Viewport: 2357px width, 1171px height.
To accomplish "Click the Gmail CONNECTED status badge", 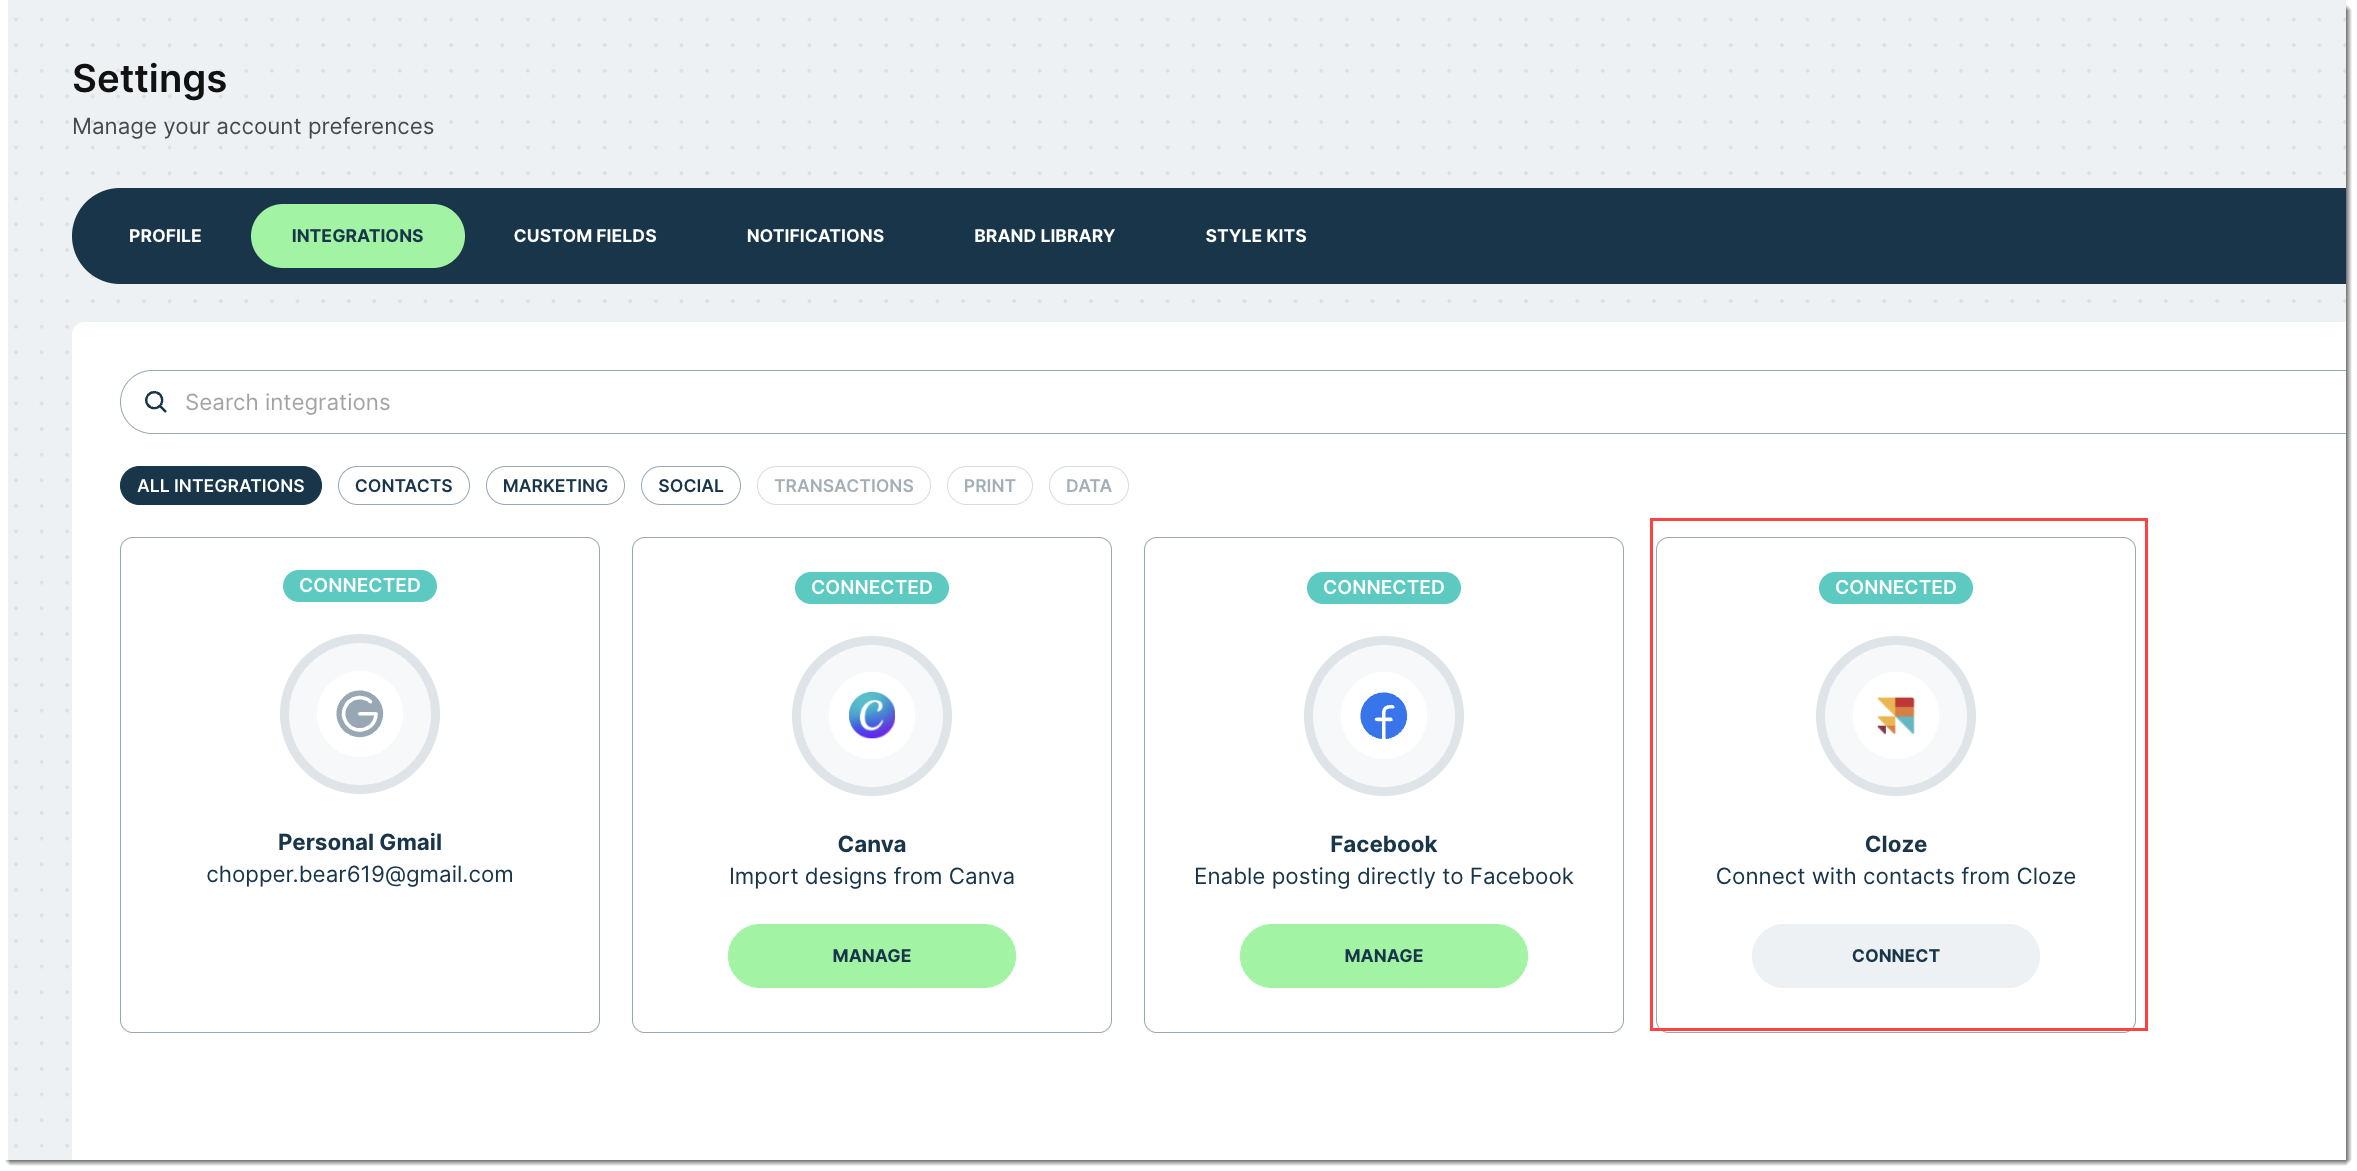I will coord(360,586).
